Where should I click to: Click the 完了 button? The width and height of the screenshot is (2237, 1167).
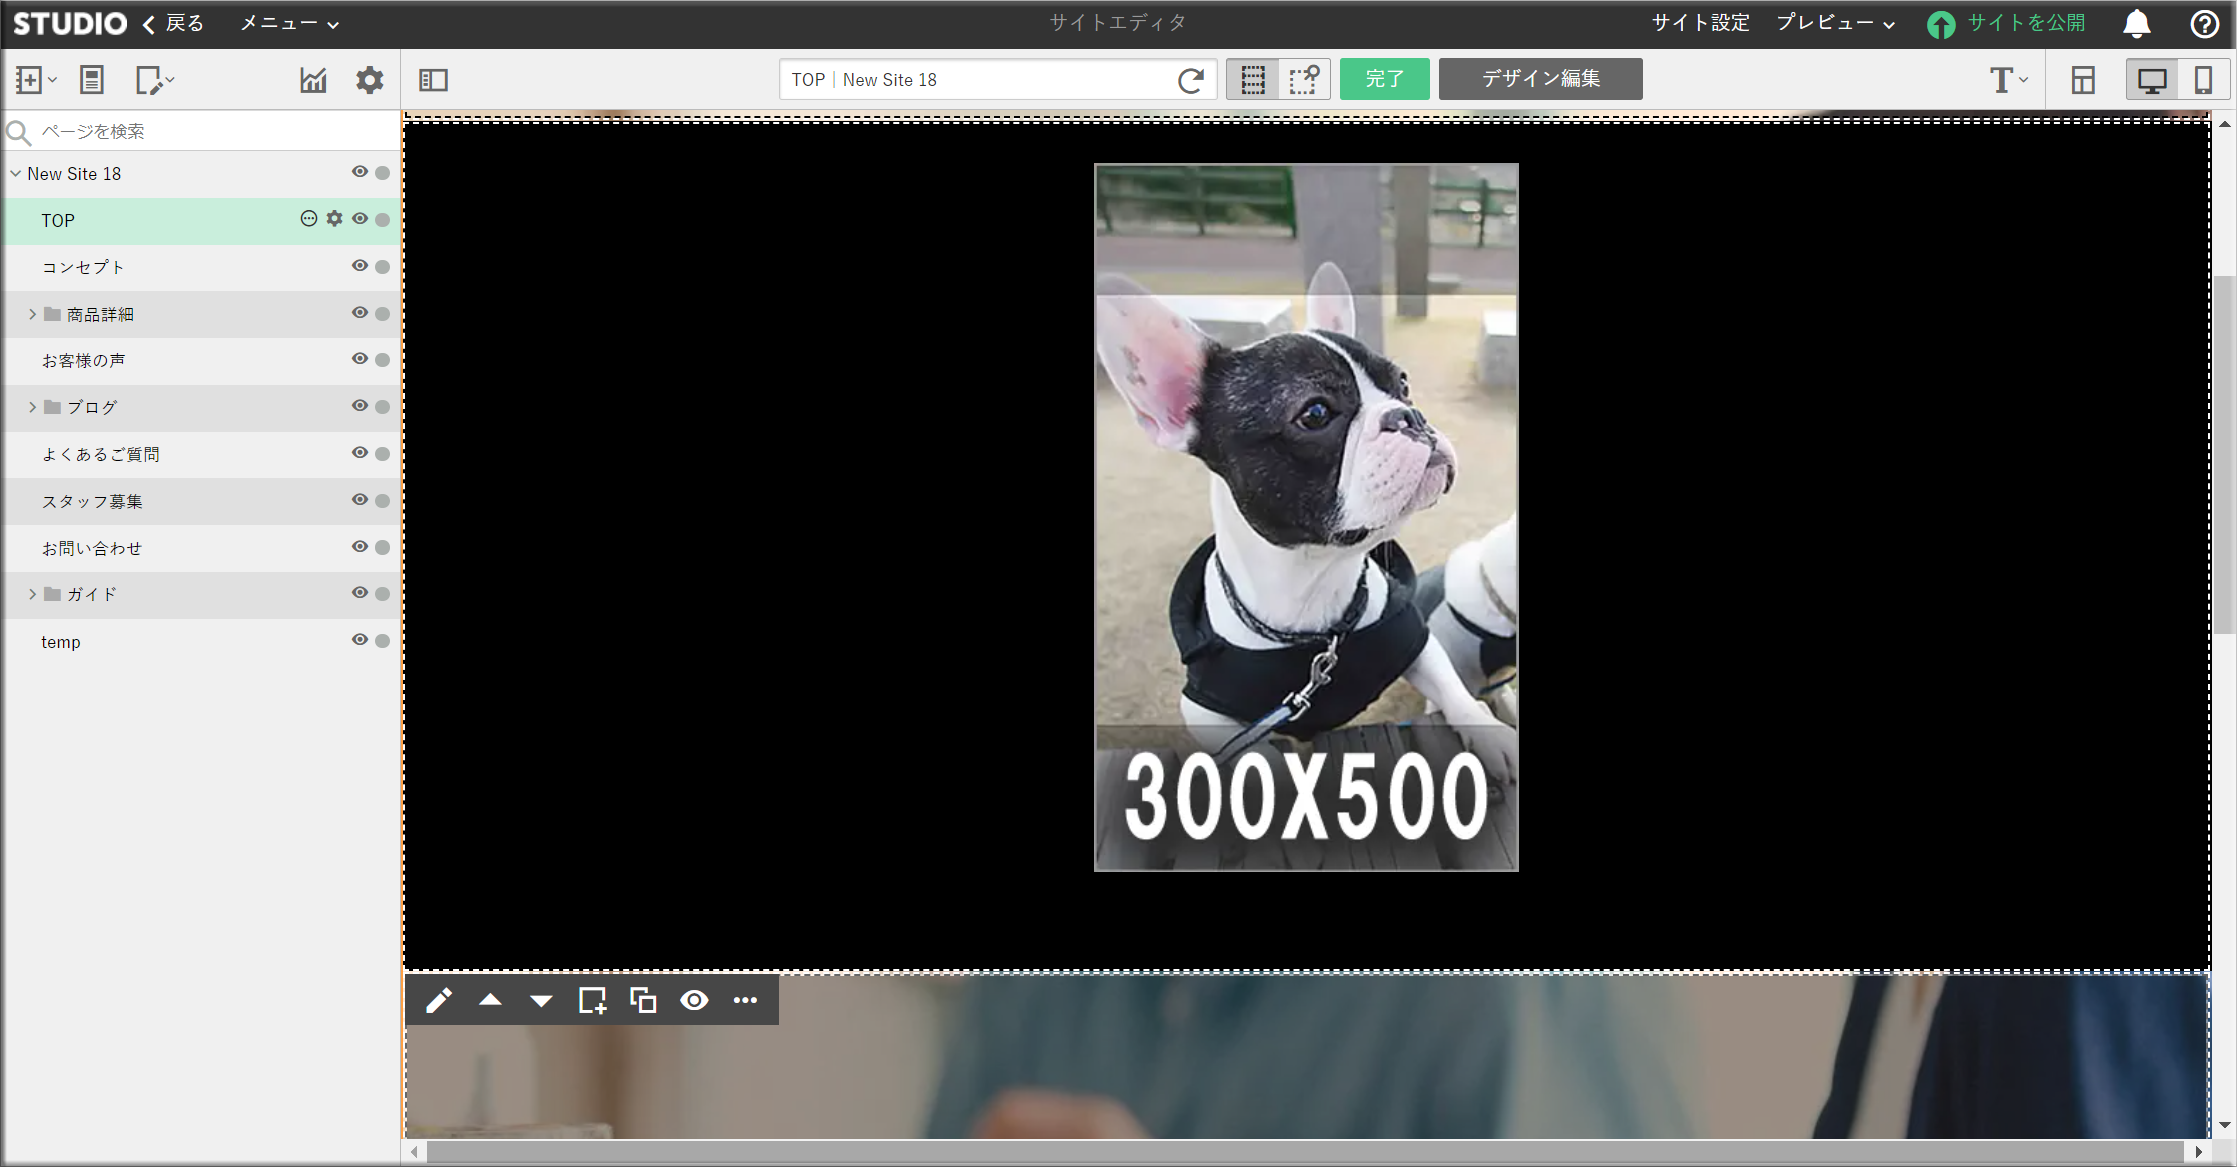(1384, 79)
